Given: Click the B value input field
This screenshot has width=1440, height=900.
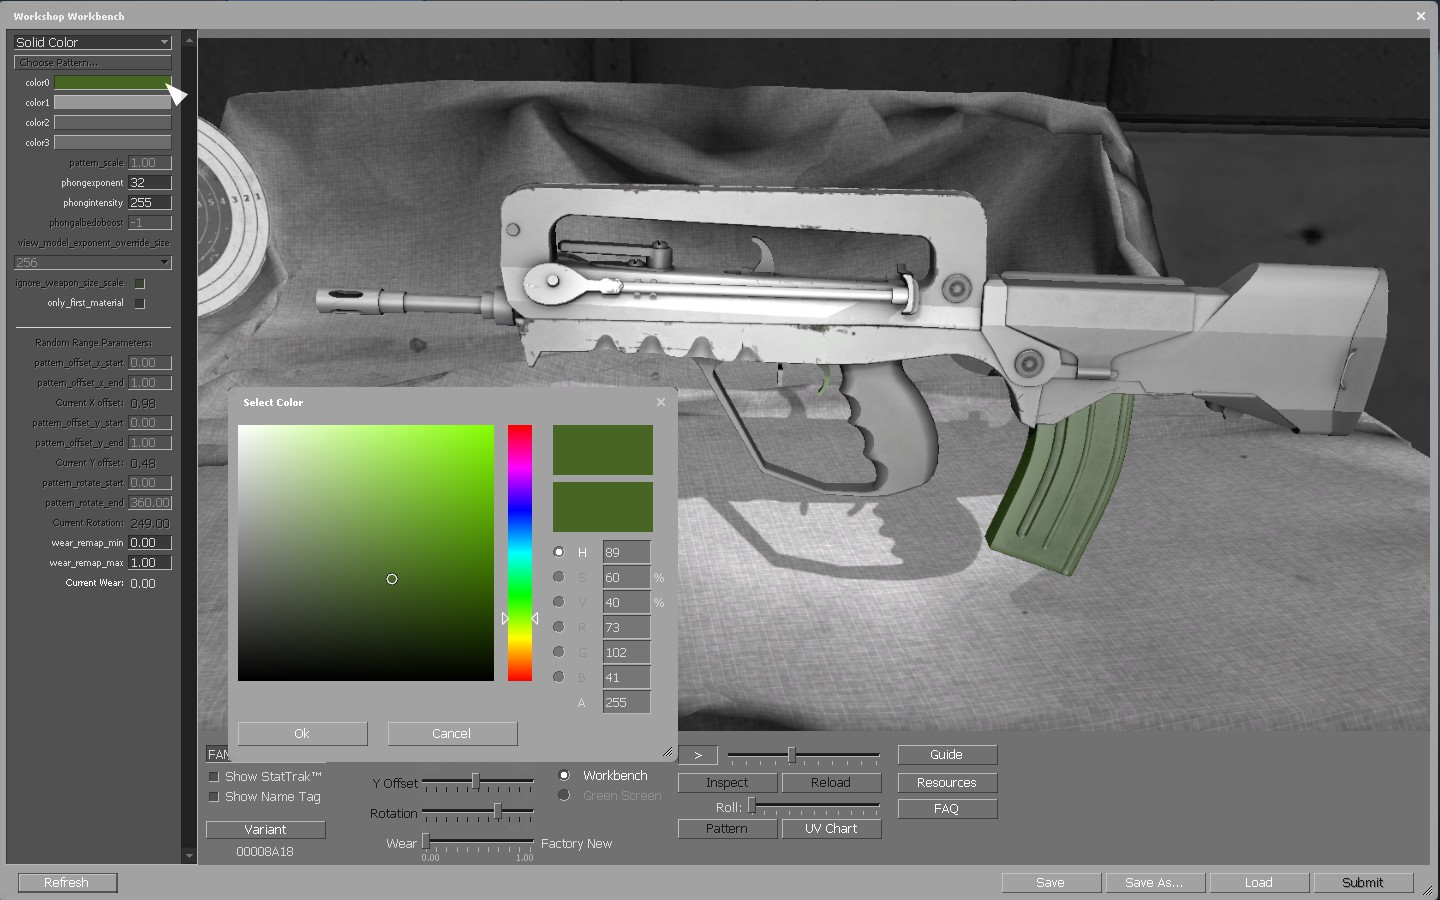Looking at the screenshot, I should coord(627,677).
